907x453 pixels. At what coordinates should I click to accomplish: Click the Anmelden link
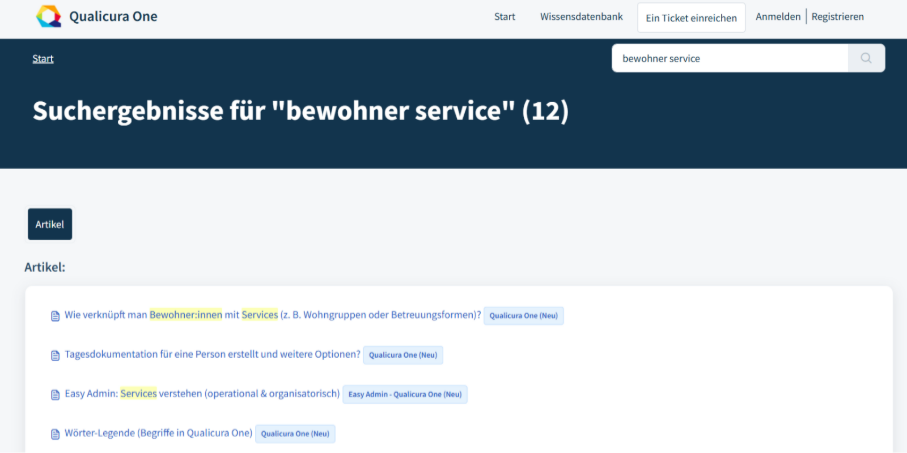pos(778,17)
